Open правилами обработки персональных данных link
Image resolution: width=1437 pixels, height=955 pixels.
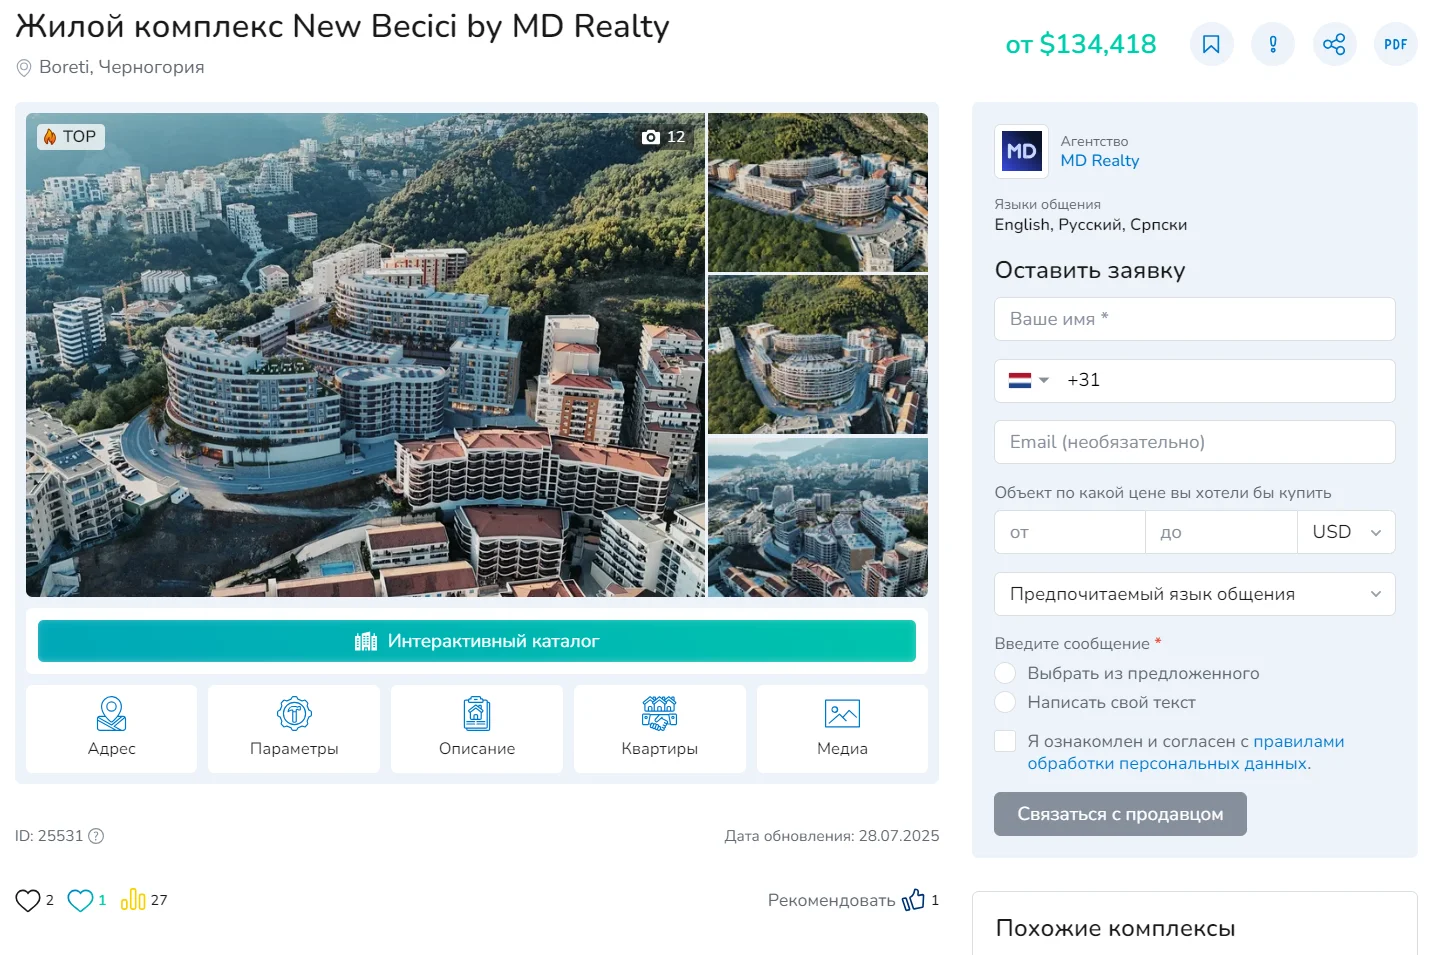coord(1186,752)
